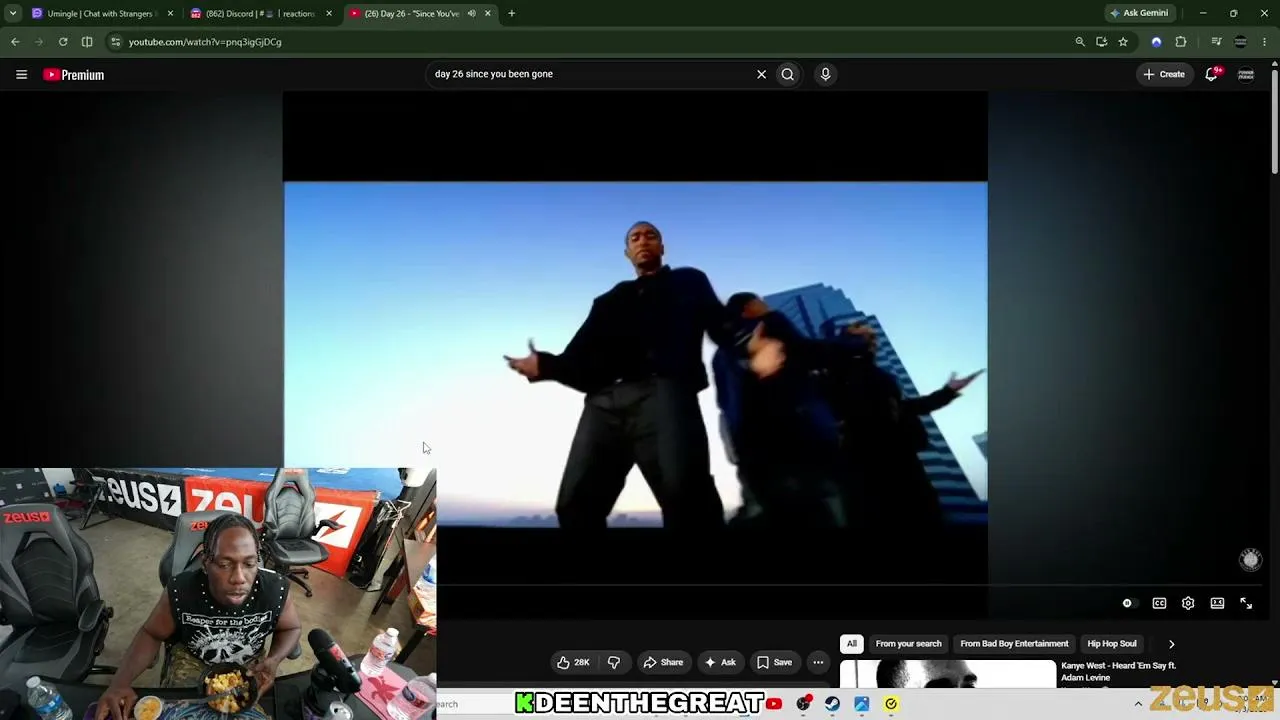Open zoom magnifier in address bar
The image size is (1280, 720).
coord(1080,42)
